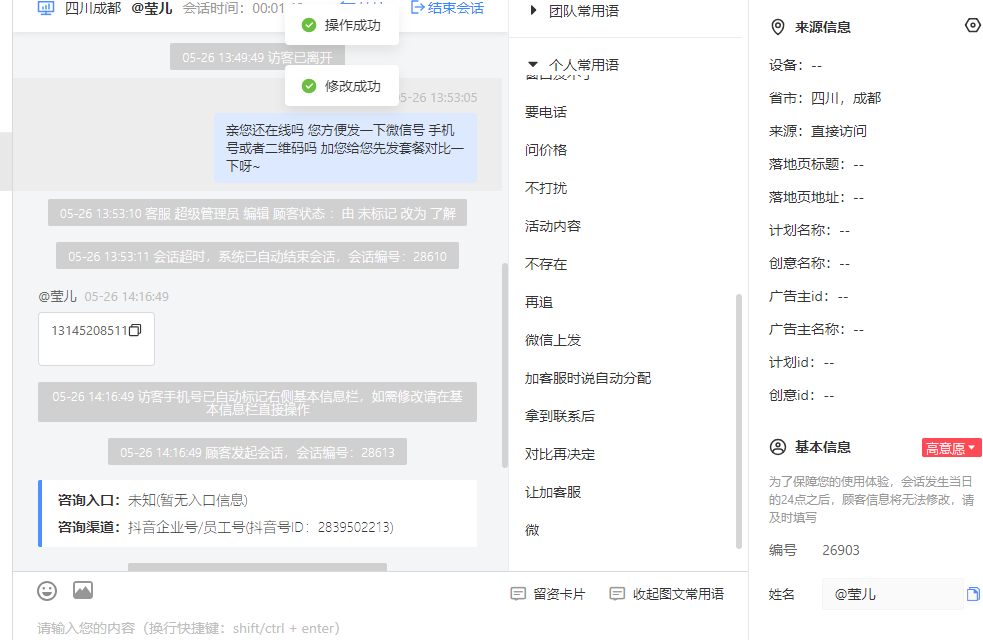Select the quick phrase 加客服时说自动分配
Viewport: 983px width, 640px height.
(x=588, y=378)
